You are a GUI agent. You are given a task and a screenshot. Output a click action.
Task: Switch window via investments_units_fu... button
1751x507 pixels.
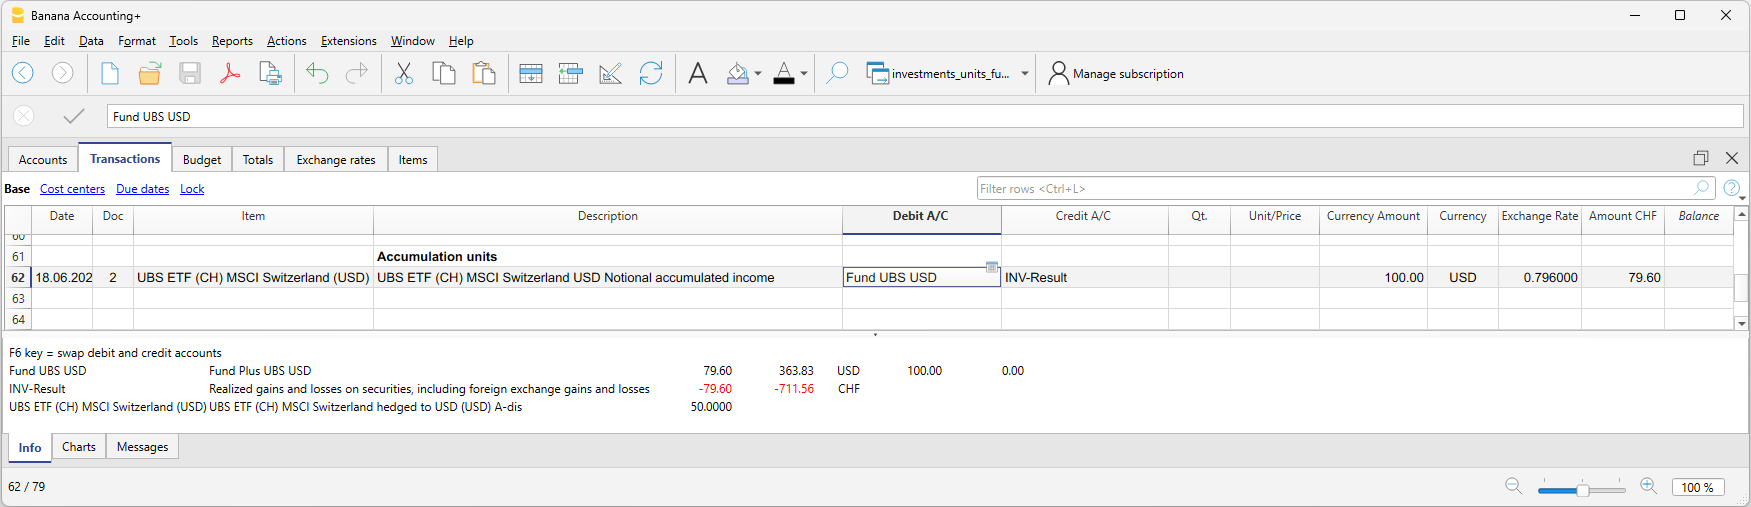(938, 73)
